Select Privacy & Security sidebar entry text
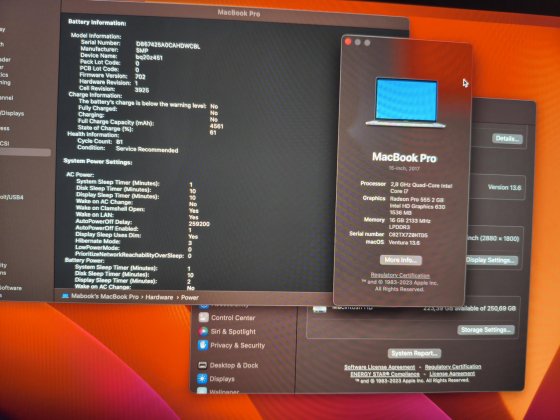This screenshot has width=560, height=420. click(238, 345)
